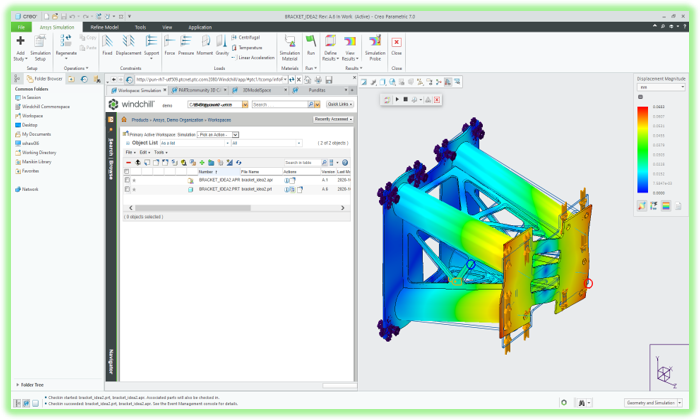The width and height of the screenshot is (700, 420).
Task: Toggle first icon under the color legend
Action: pos(642,206)
